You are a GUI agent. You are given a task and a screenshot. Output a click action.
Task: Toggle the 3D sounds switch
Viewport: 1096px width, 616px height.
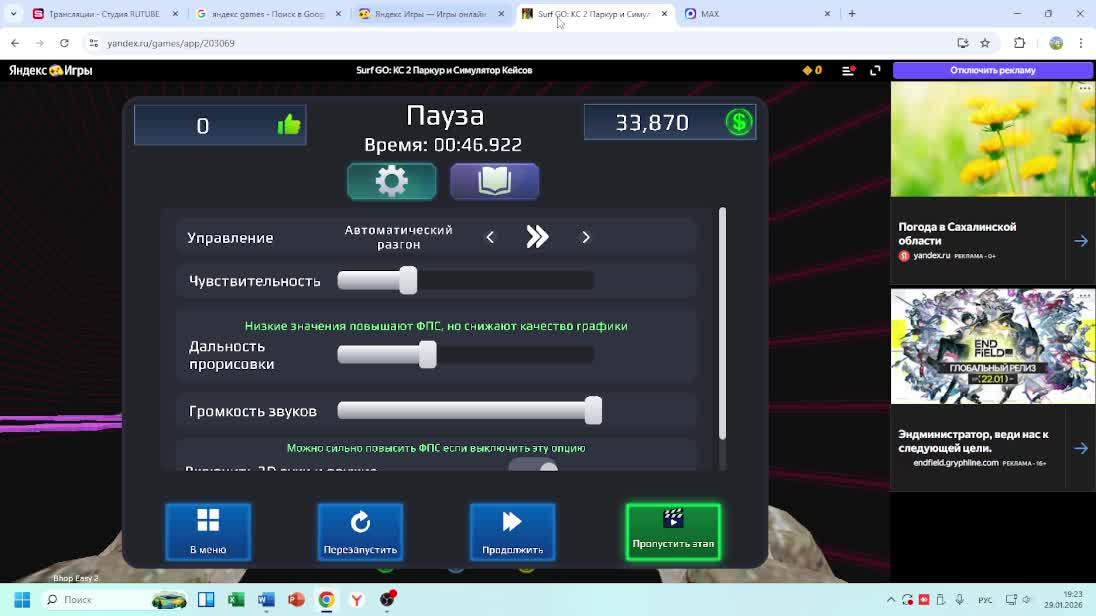click(x=533, y=466)
